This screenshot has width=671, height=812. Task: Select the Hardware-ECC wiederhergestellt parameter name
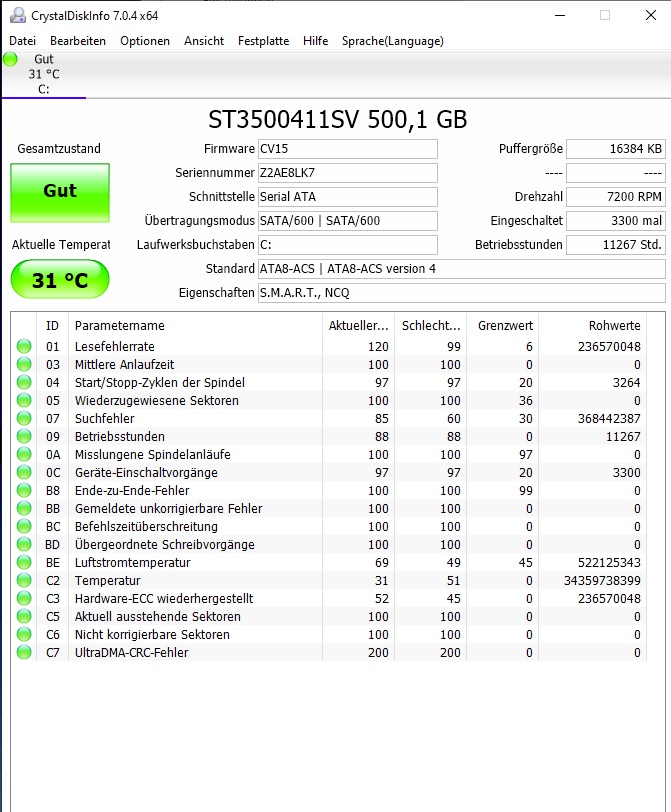(164, 599)
